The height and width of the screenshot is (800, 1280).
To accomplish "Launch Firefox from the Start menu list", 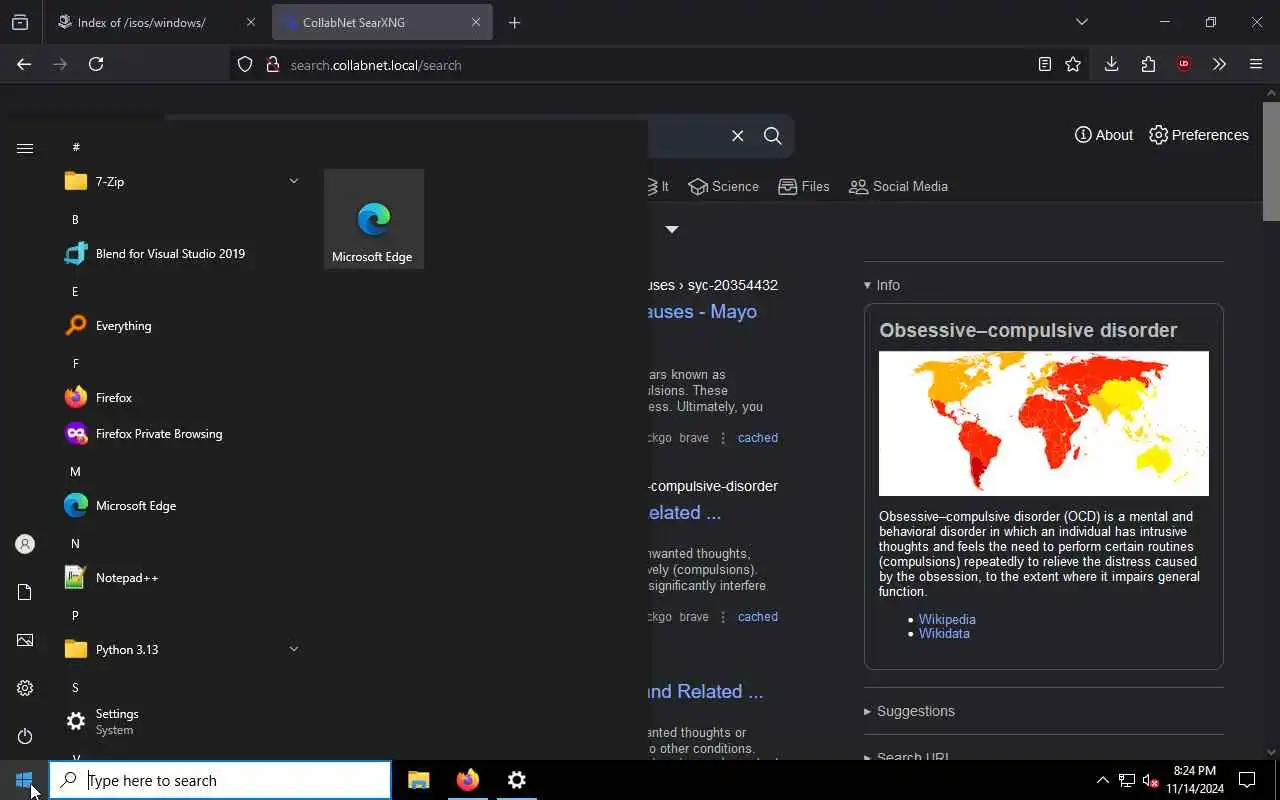I will click(182, 397).
